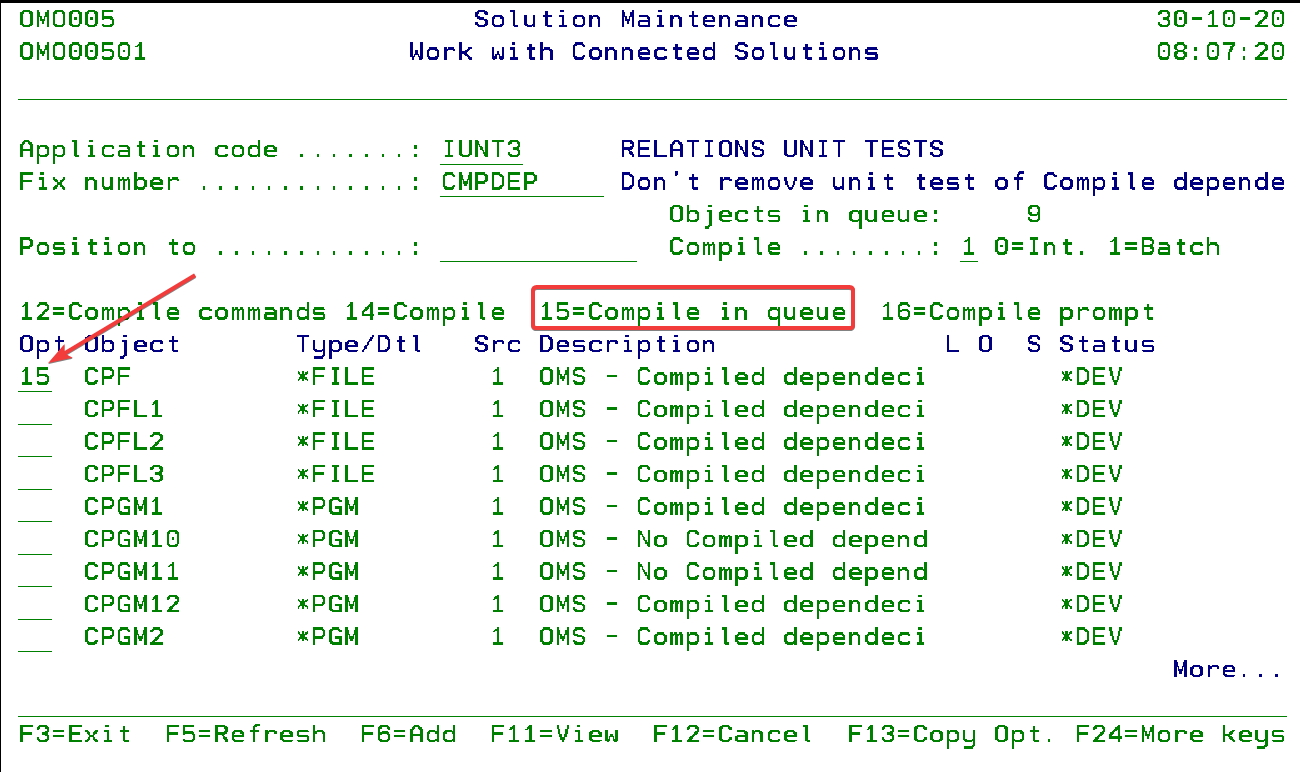Click the Opt field for CPGM2
The height and width of the screenshot is (772, 1300).
35,637
